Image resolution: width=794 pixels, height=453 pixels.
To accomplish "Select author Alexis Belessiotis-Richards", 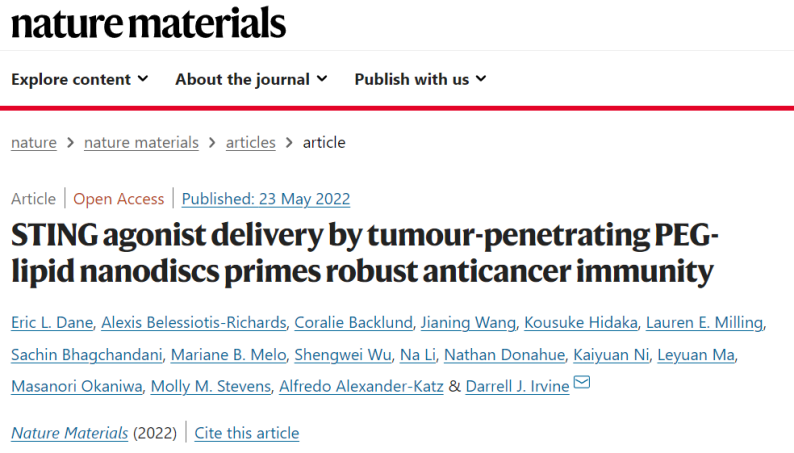I will [194, 322].
